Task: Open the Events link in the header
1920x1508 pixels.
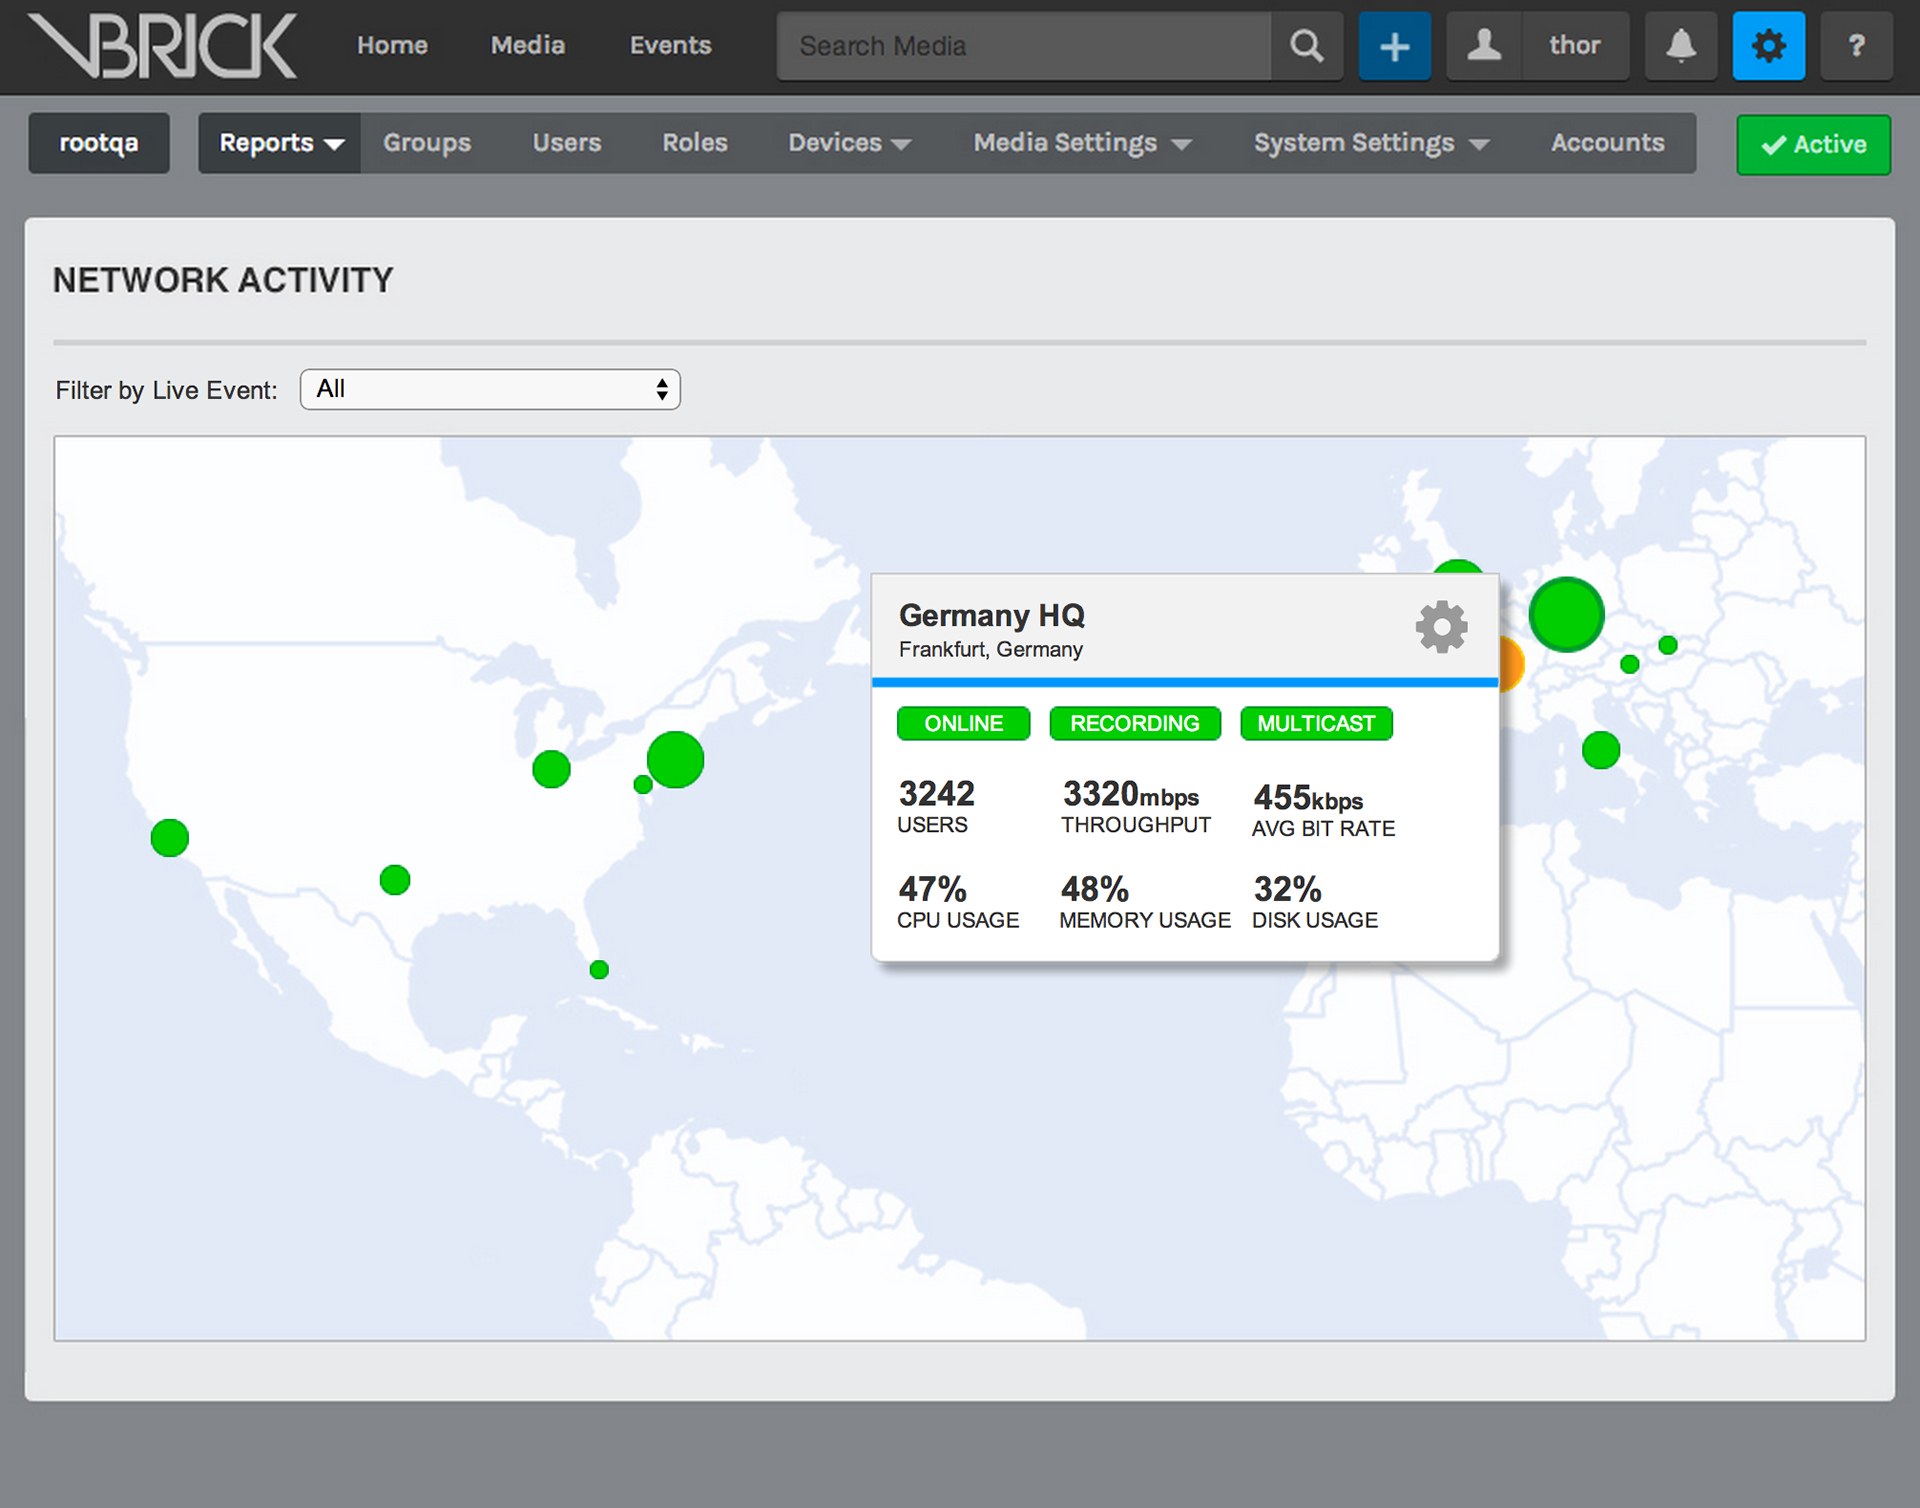Action: click(670, 46)
